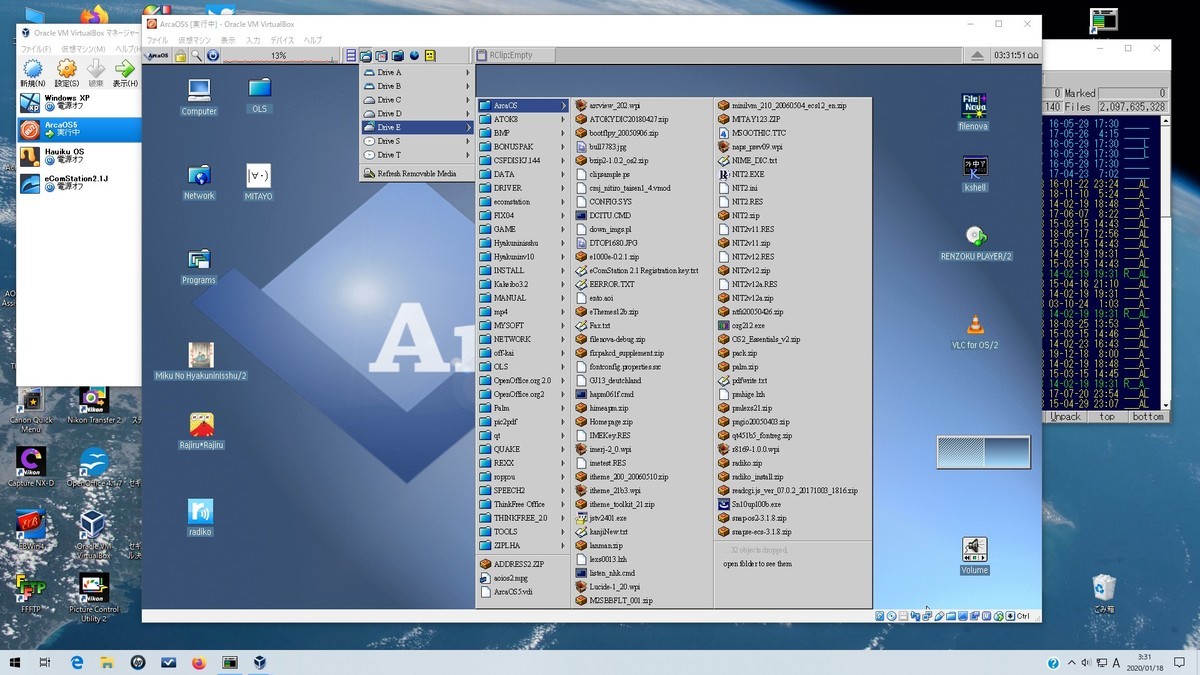Screen dimensions: 1200x675
Task: Click 表示(H) green arrow in VirtualBox Manager
Action: (125, 74)
